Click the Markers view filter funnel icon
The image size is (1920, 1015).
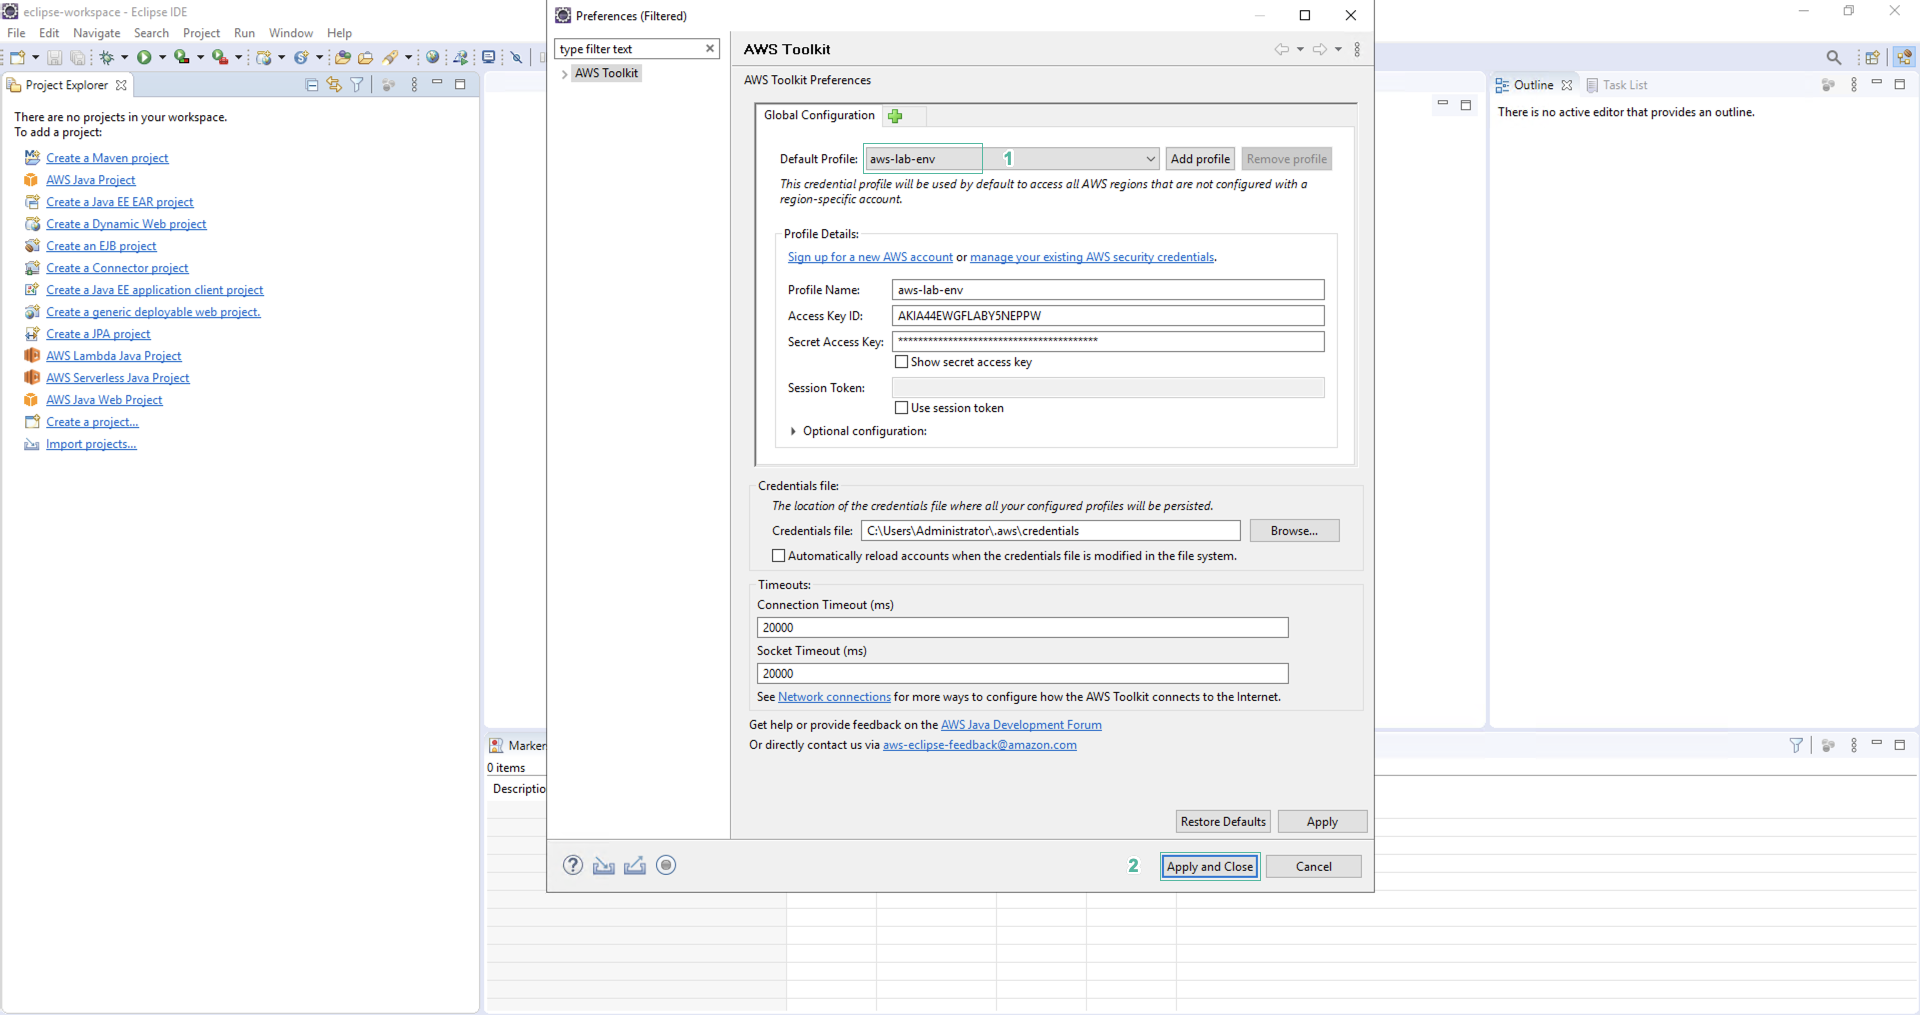(x=1796, y=745)
